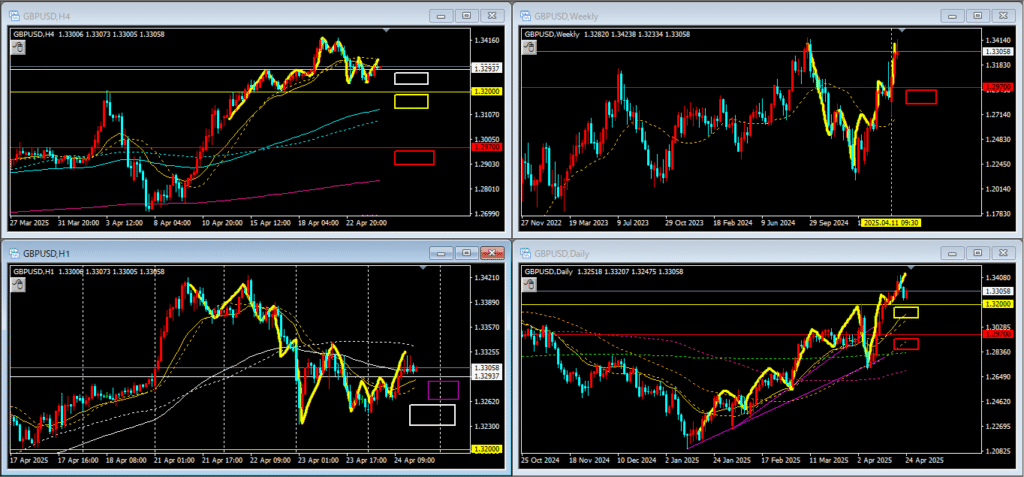The height and width of the screenshot is (477, 1024).
Task: Click the 1.32937 price label in H1 chart
Action: point(487,376)
